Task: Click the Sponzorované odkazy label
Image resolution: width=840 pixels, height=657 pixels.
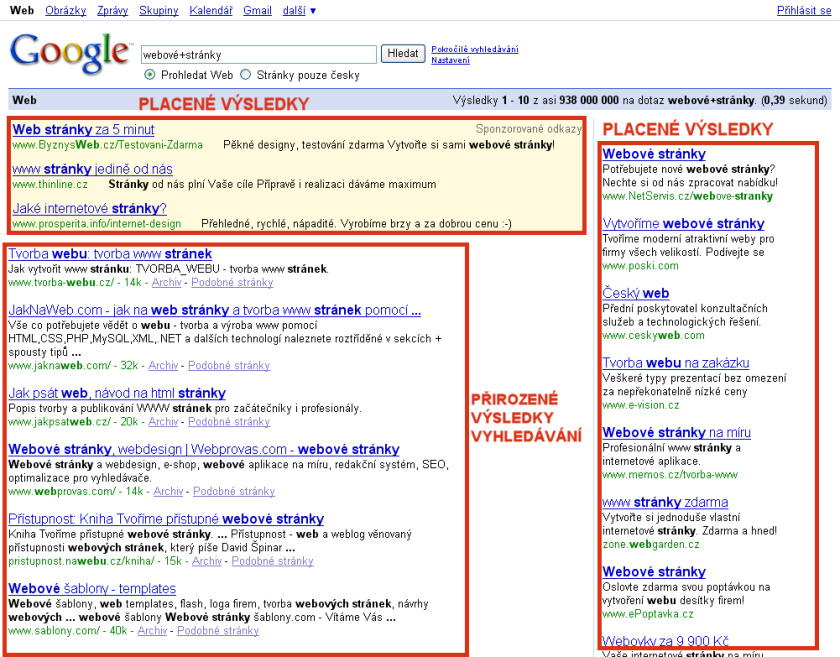Action: pos(528,129)
